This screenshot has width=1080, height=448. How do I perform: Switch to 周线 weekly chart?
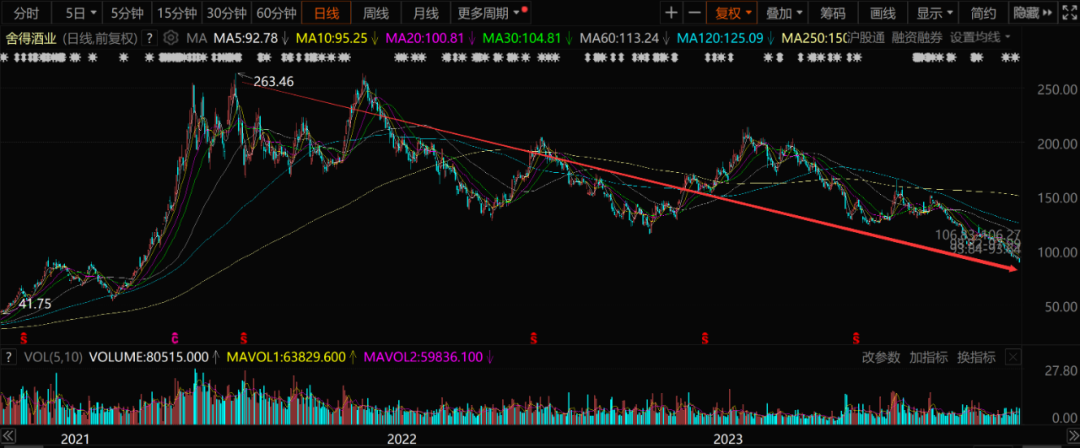point(376,12)
